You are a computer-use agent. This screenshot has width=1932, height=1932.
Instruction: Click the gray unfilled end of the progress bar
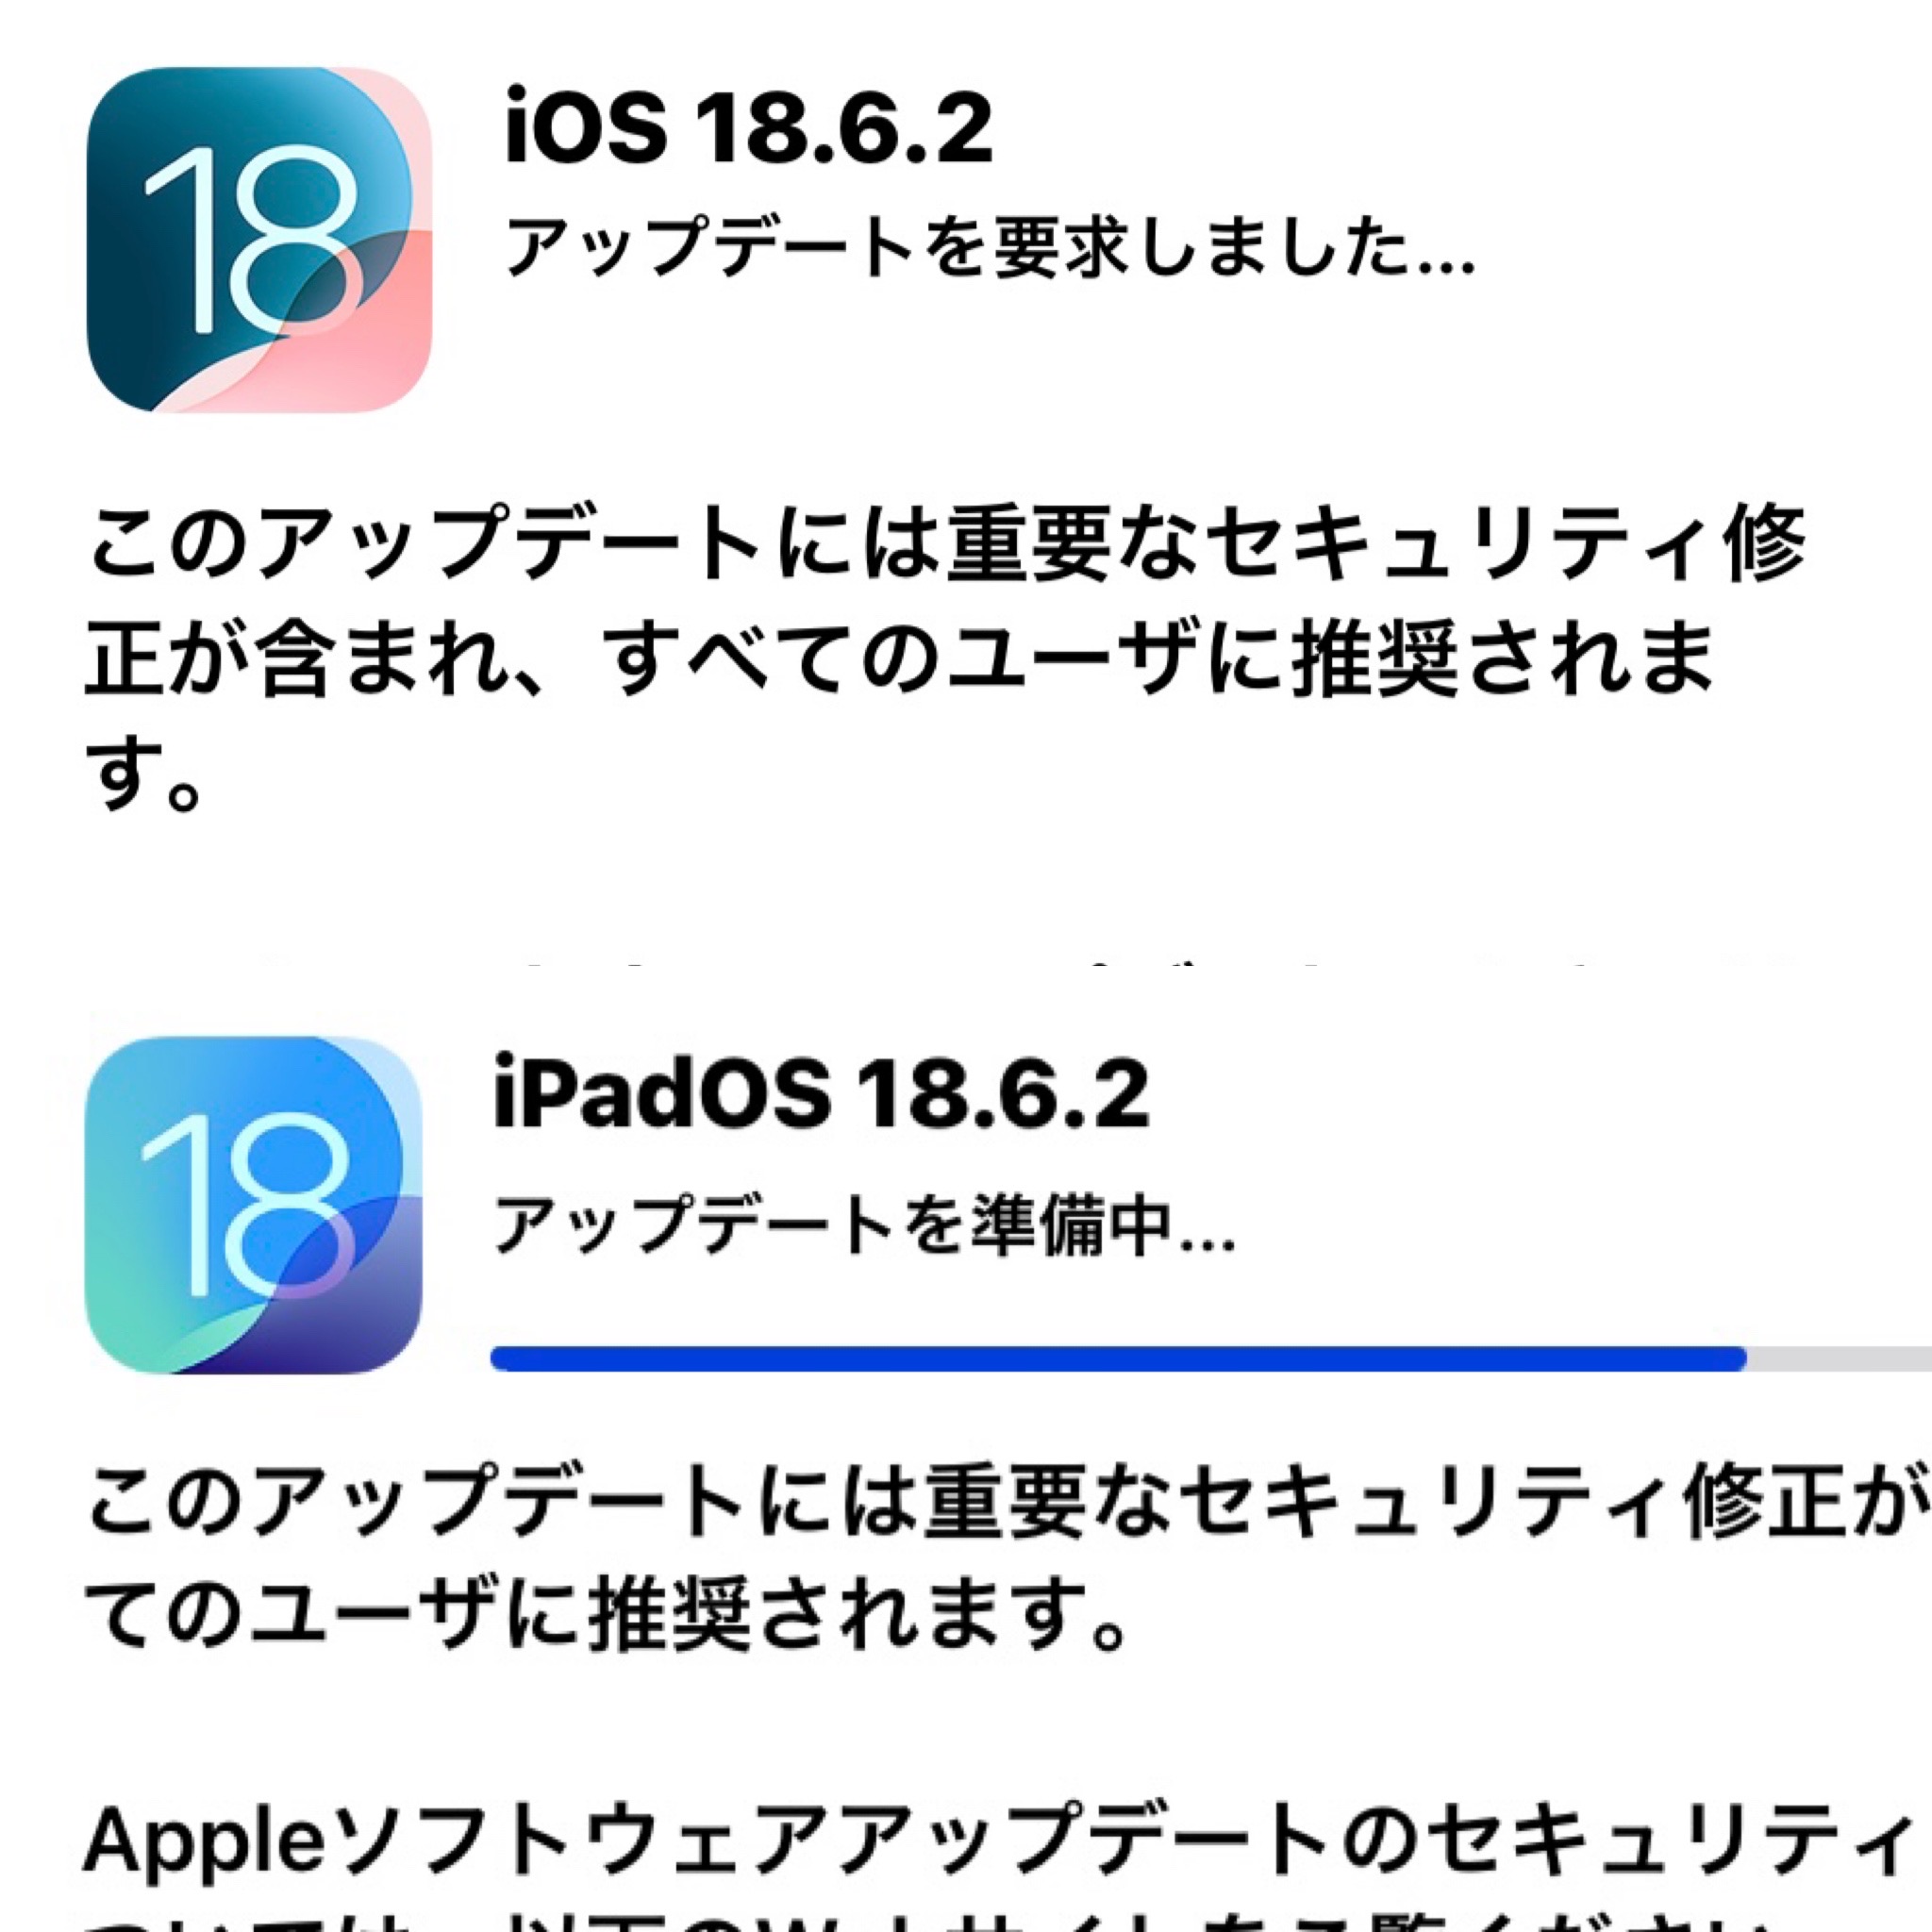tap(1840, 1358)
